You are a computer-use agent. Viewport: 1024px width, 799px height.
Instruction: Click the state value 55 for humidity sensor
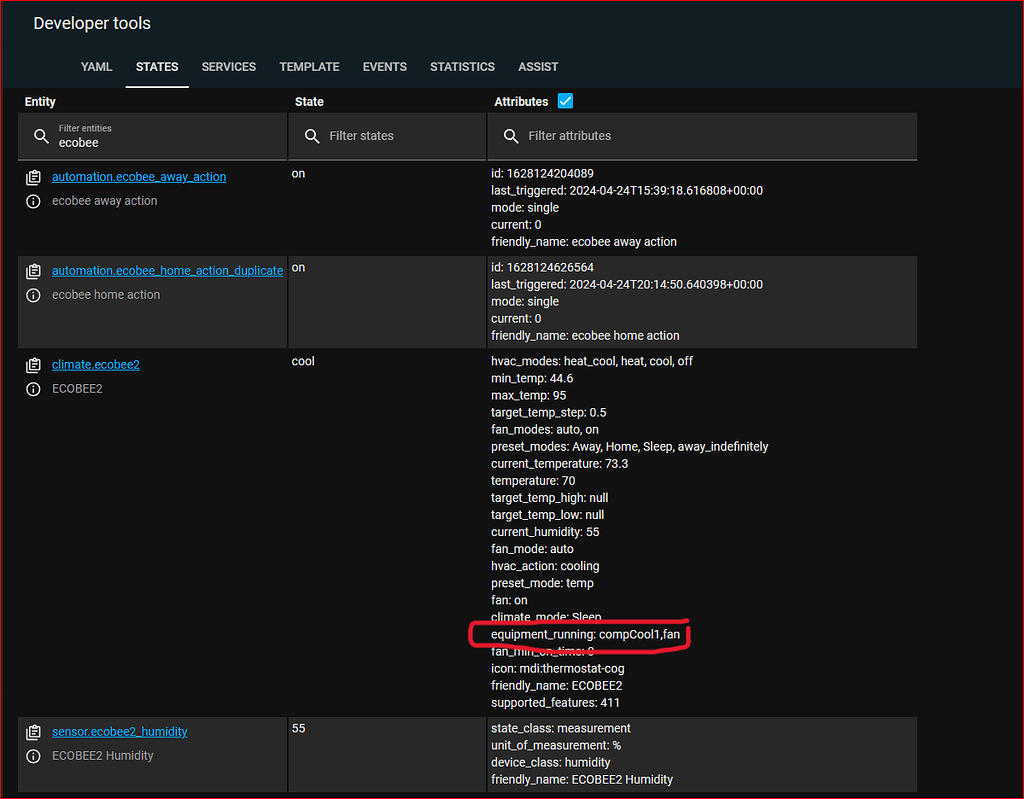point(298,728)
